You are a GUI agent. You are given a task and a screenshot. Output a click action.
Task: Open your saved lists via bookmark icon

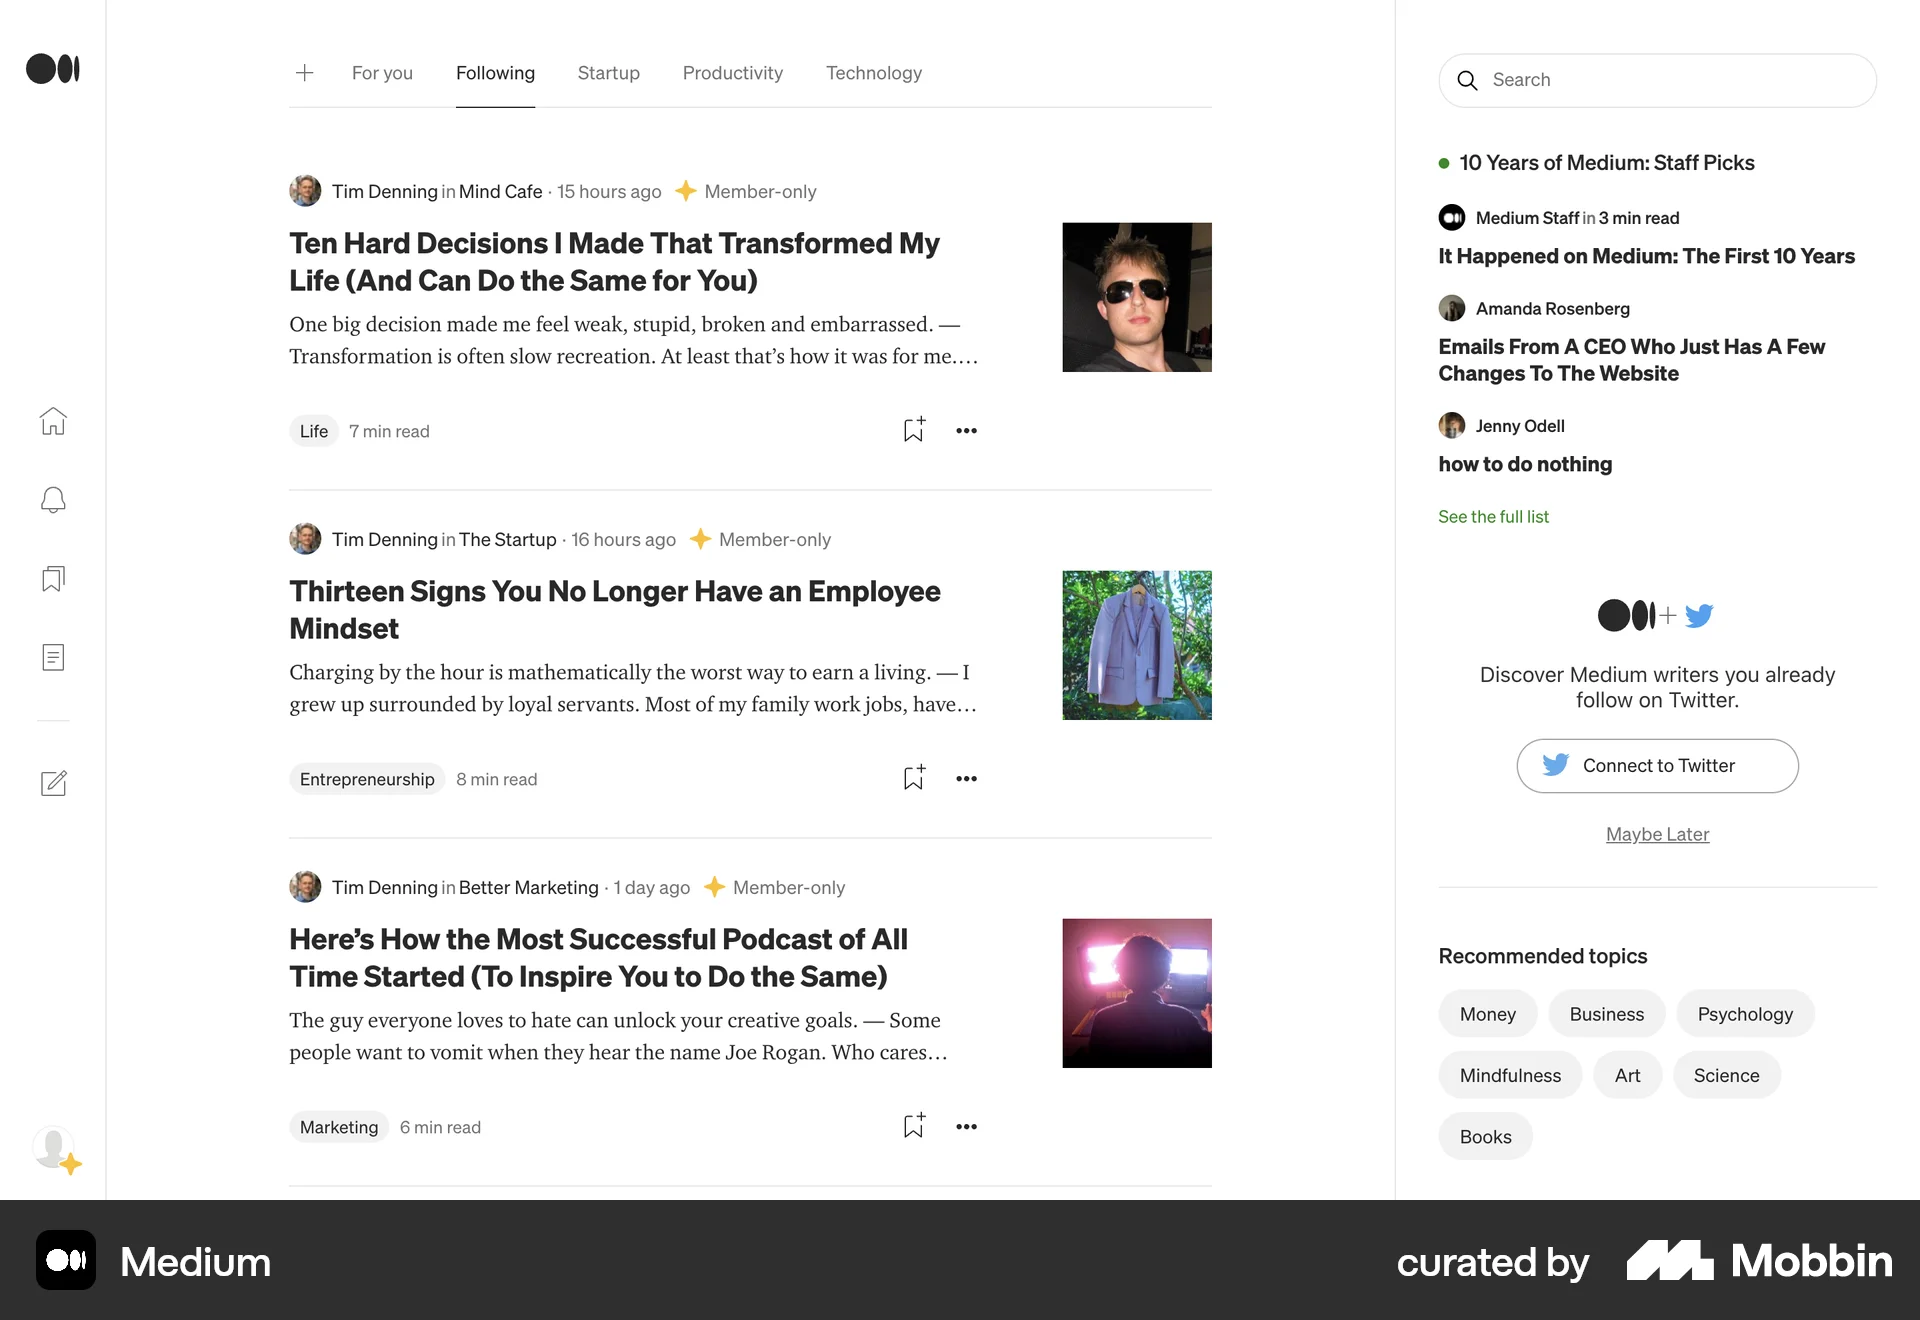pyautogui.click(x=53, y=578)
